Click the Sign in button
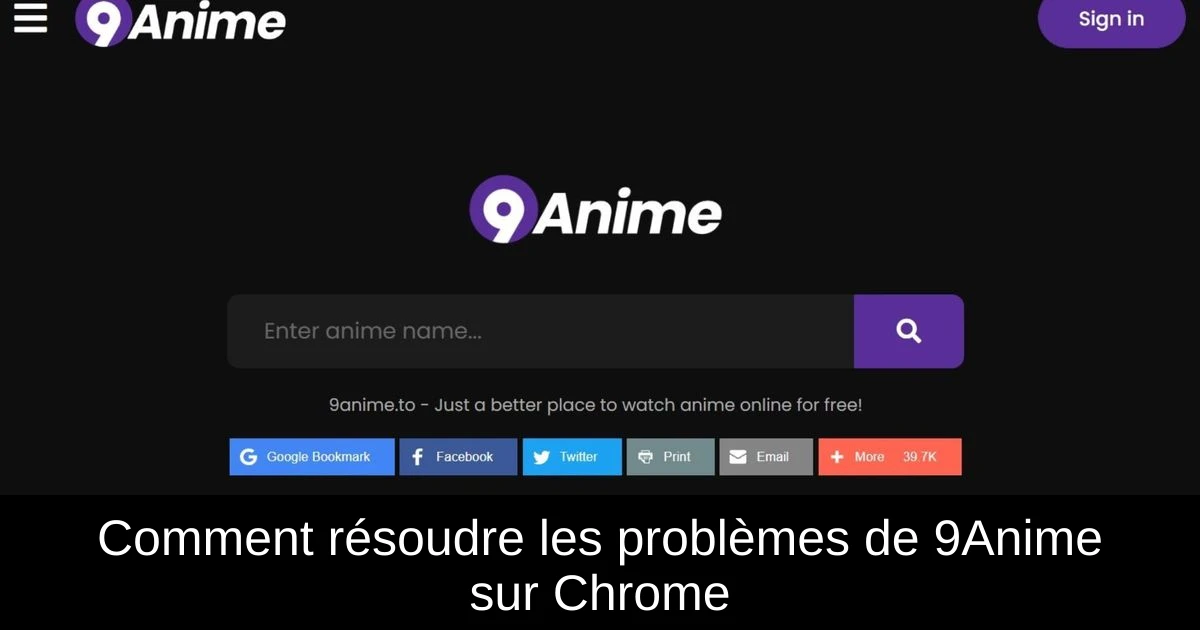This screenshot has width=1200, height=630. pyautogui.click(x=1111, y=19)
